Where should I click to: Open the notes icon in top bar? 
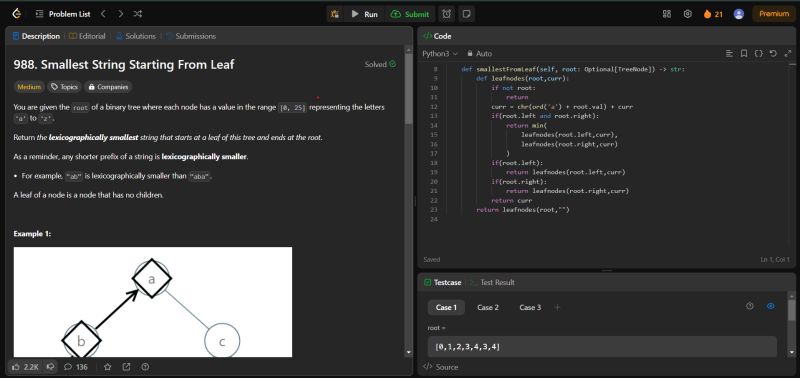click(466, 14)
